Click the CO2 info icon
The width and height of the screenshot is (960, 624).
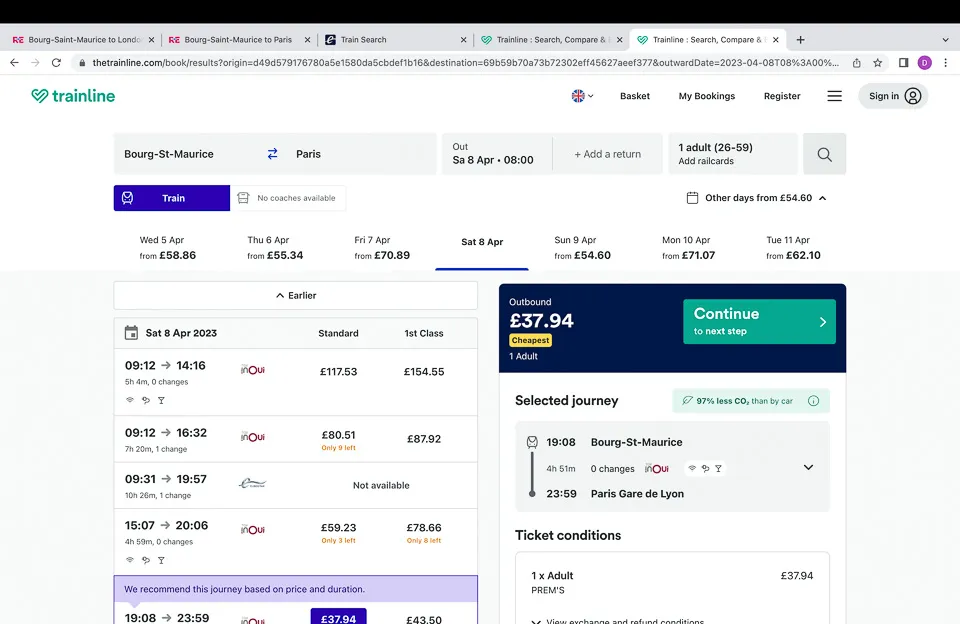pyautogui.click(x=813, y=400)
